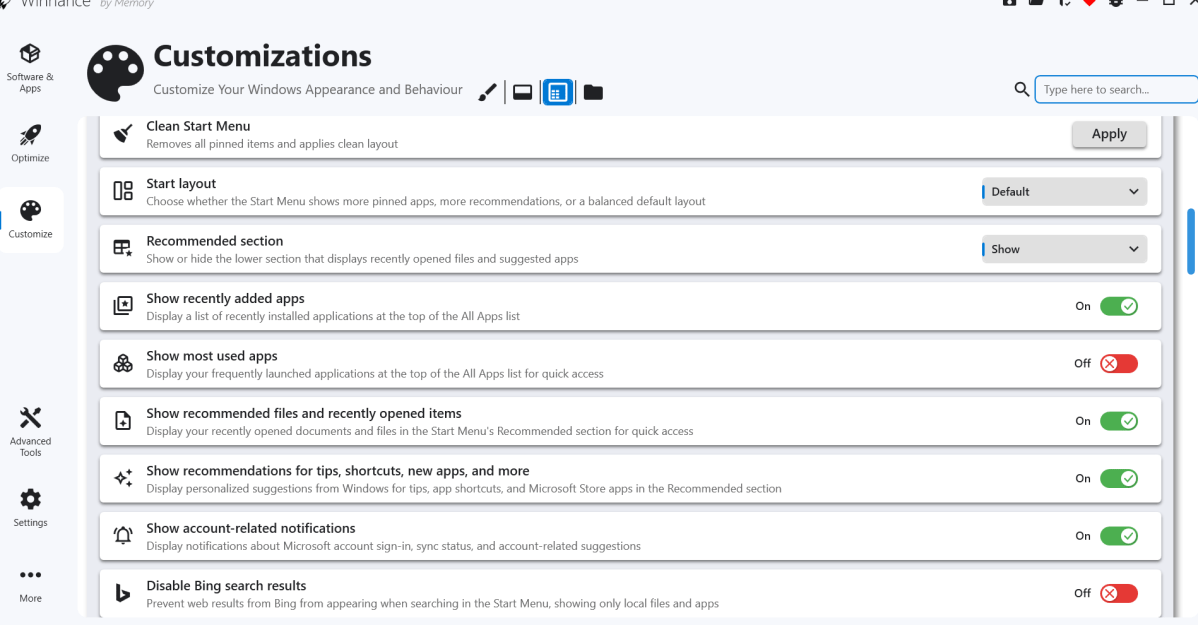Open the Start layout dropdown
This screenshot has height=625, width=1198.
1064,192
